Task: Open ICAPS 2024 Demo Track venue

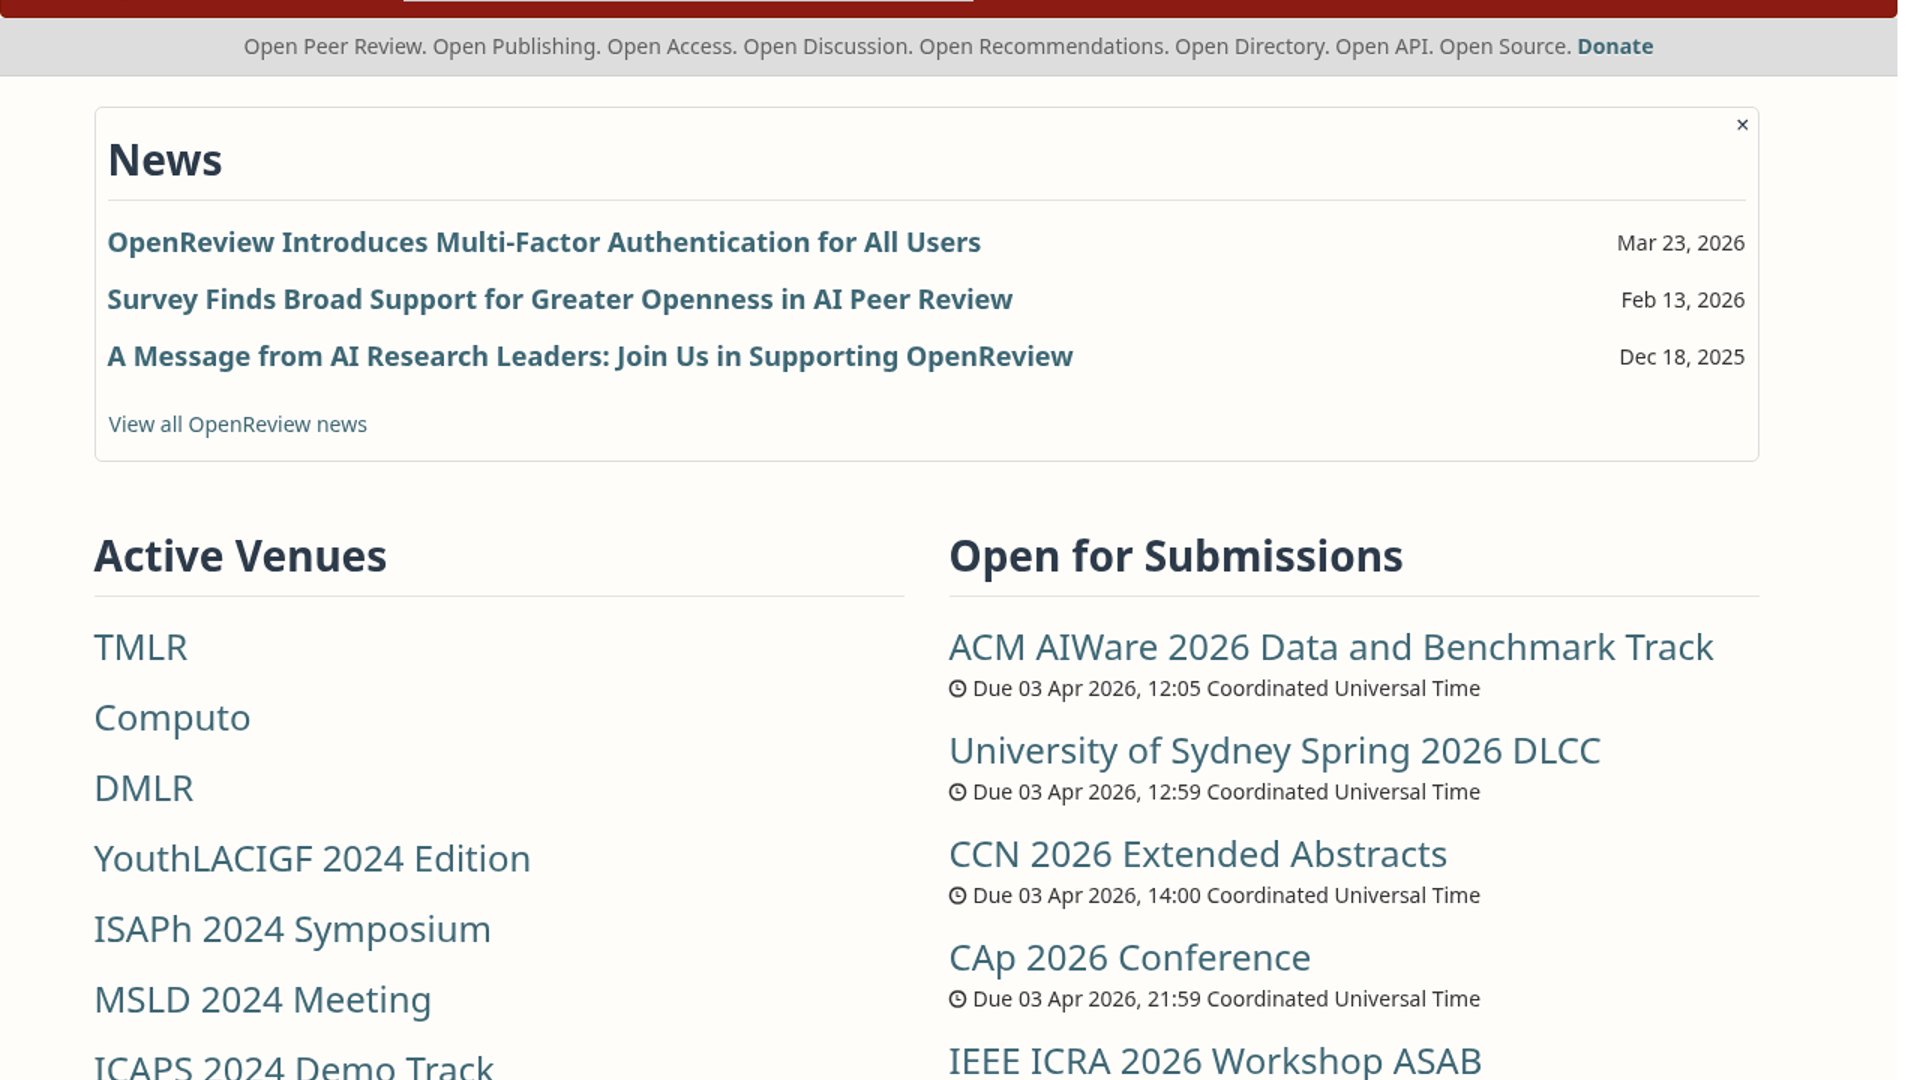Action: (x=293, y=1066)
